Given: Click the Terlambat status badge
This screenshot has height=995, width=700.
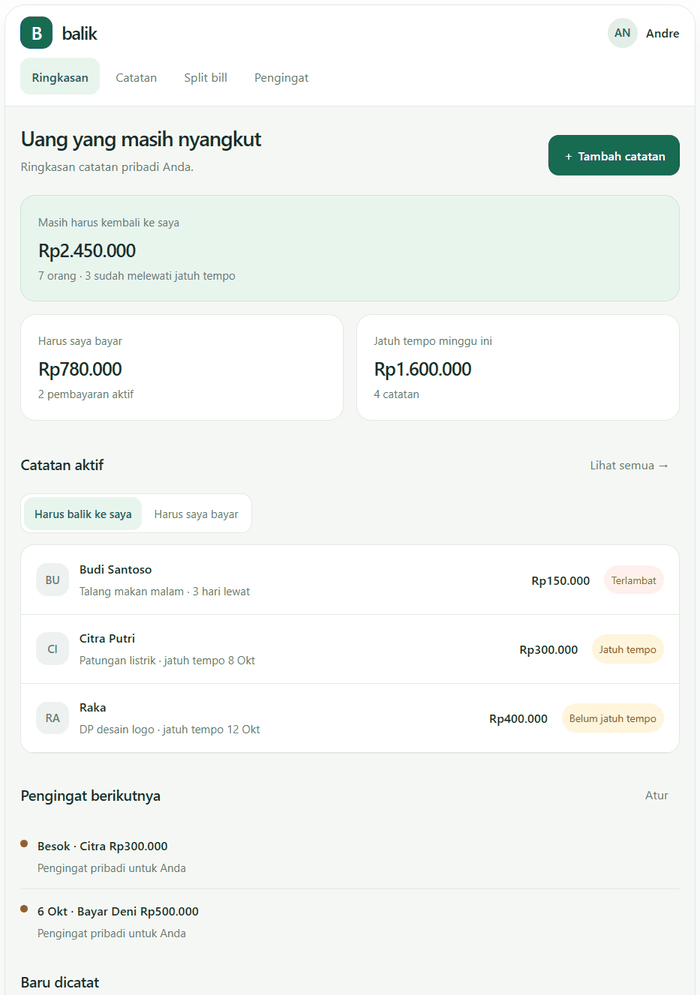Looking at the screenshot, I should tap(633, 580).
